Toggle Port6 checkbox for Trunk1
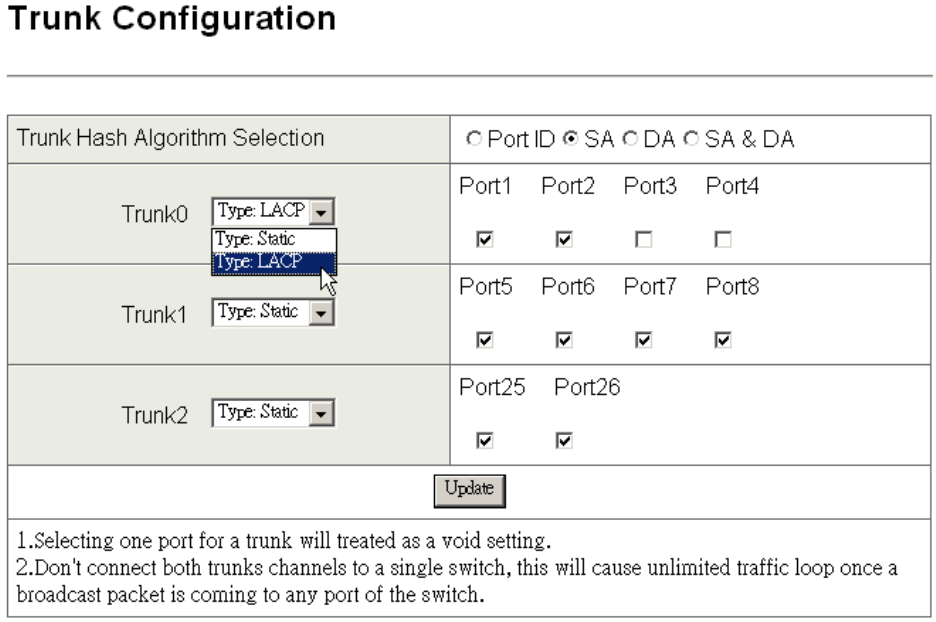936x622 pixels. tap(564, 339)
